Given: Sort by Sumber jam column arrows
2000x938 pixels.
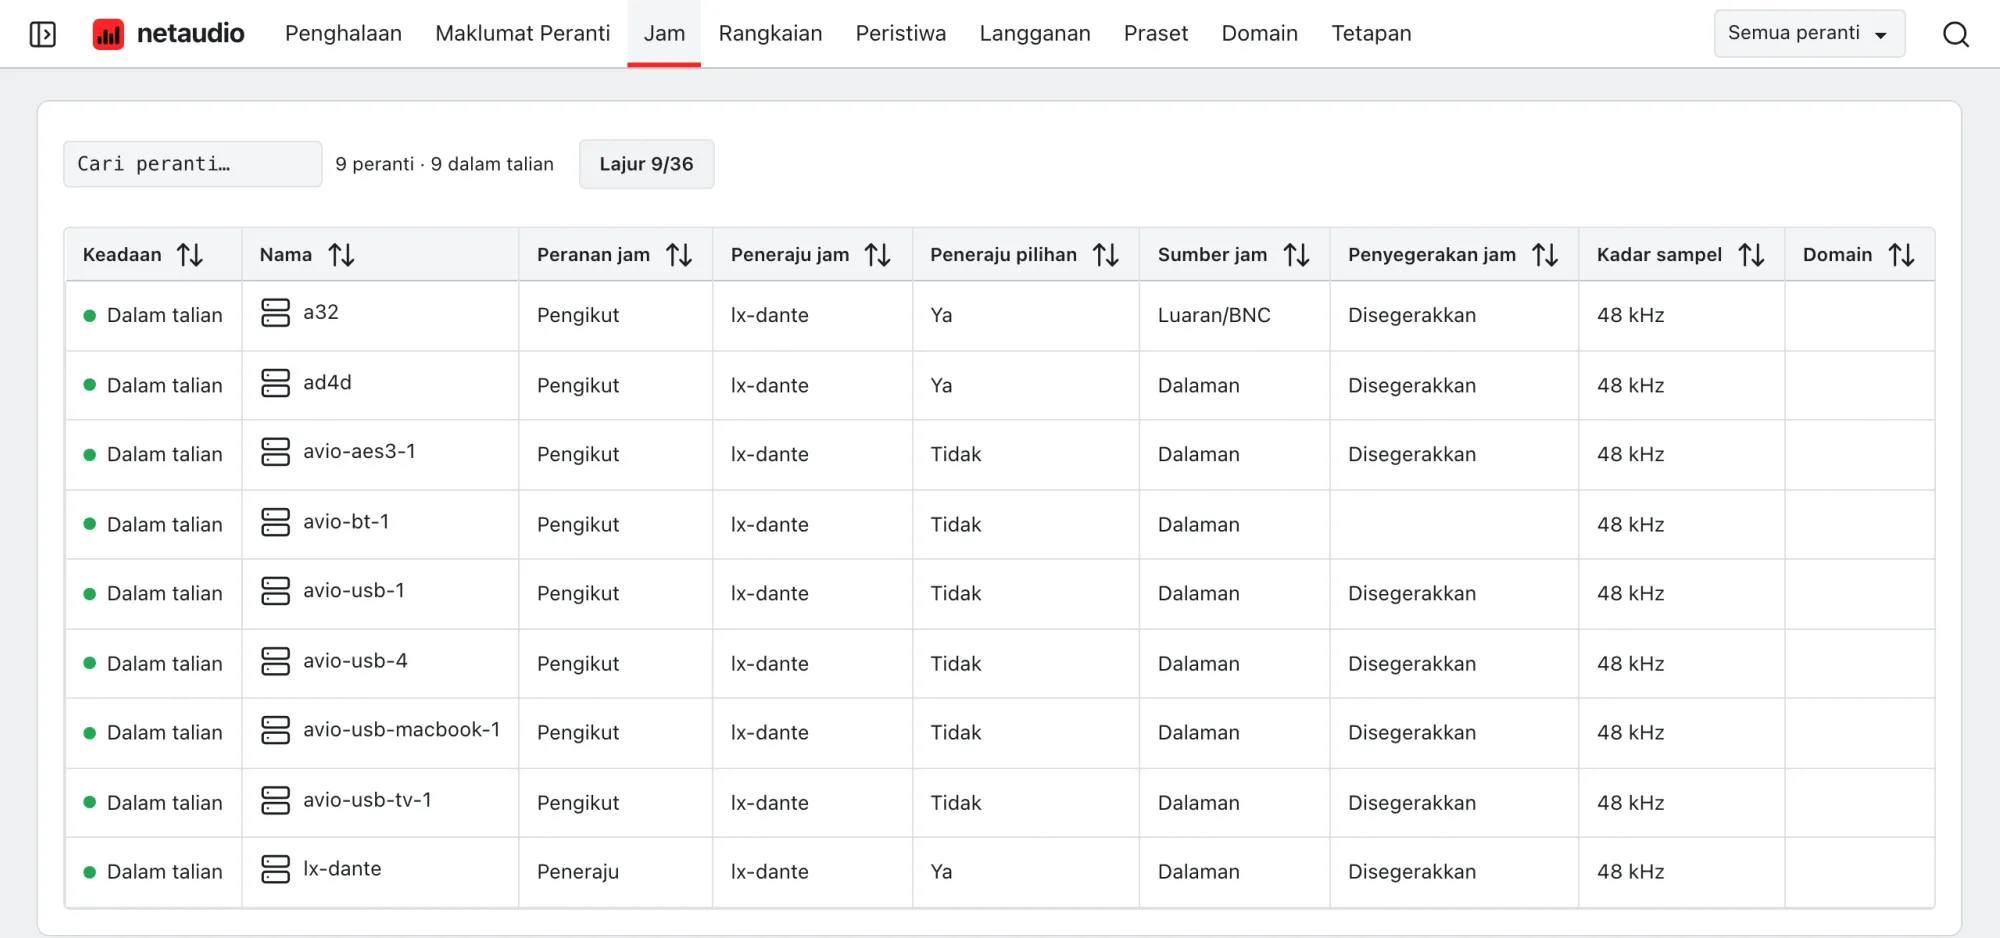Looking at the screenshot, I should pos(1297,255).
